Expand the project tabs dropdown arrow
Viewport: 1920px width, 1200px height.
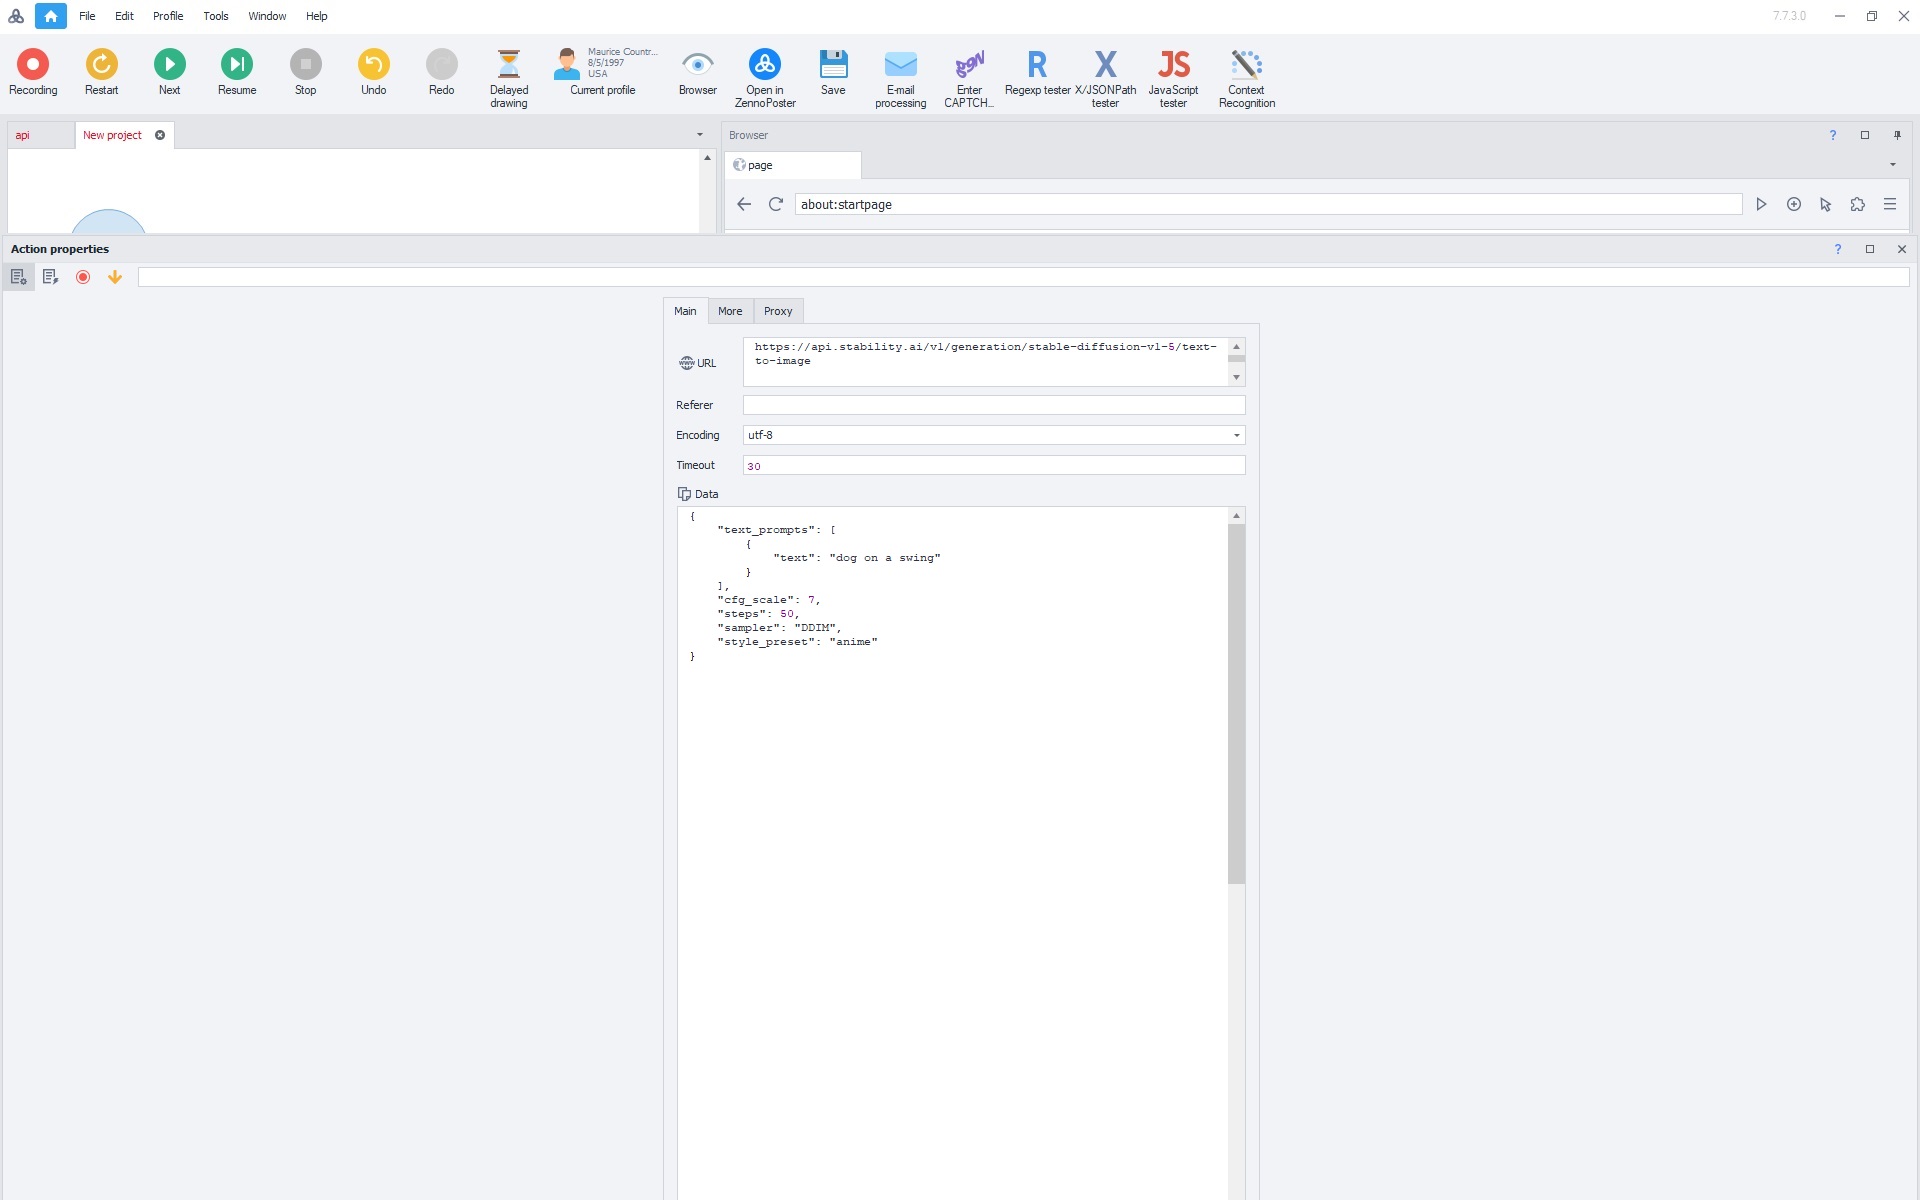coord(699,135)
